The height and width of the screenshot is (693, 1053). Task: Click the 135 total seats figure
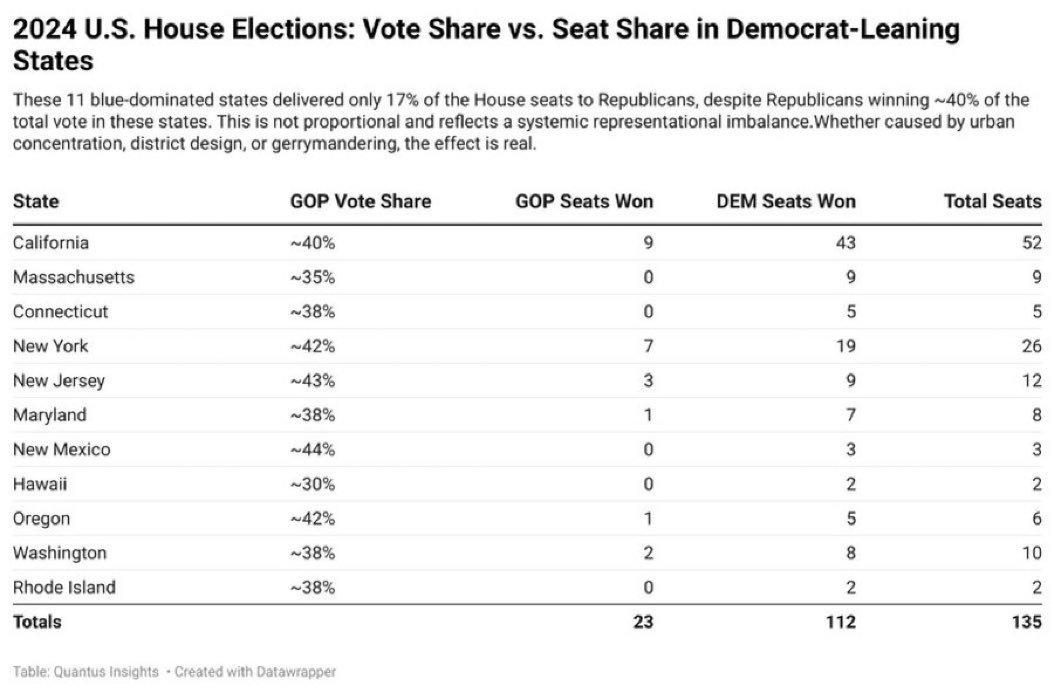(x=1027, y=621)
